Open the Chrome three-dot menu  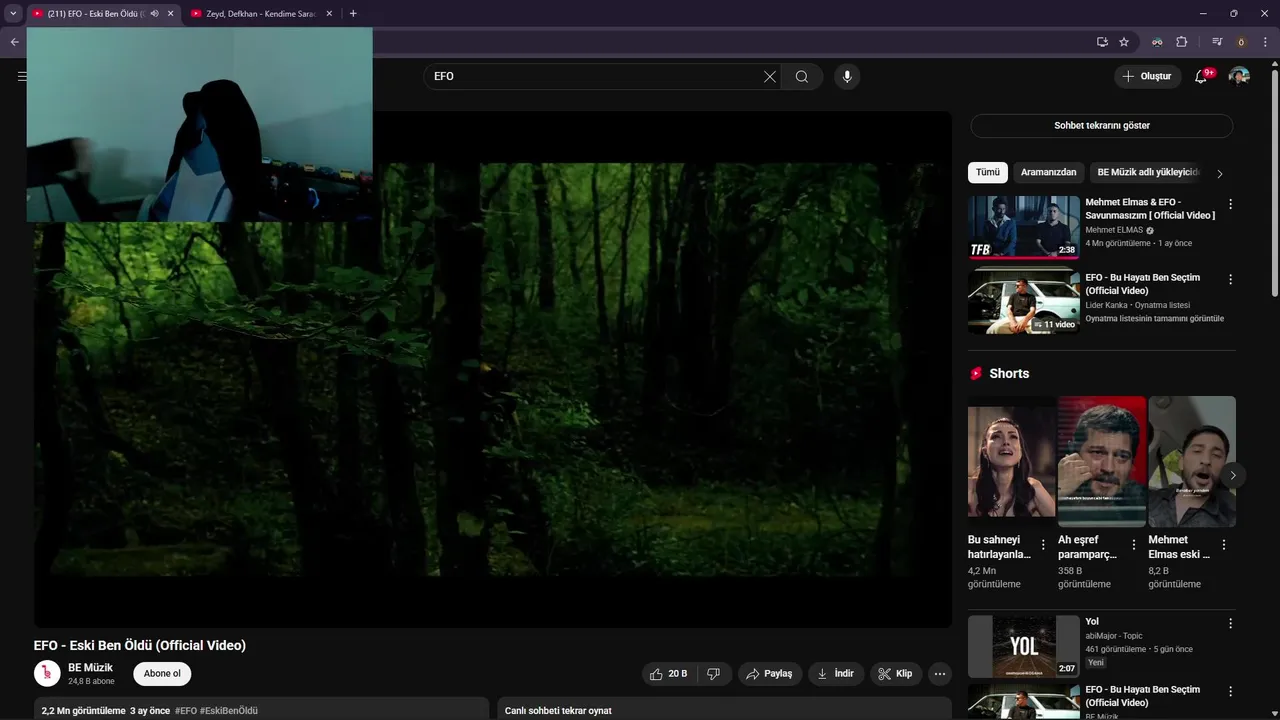1265,42
